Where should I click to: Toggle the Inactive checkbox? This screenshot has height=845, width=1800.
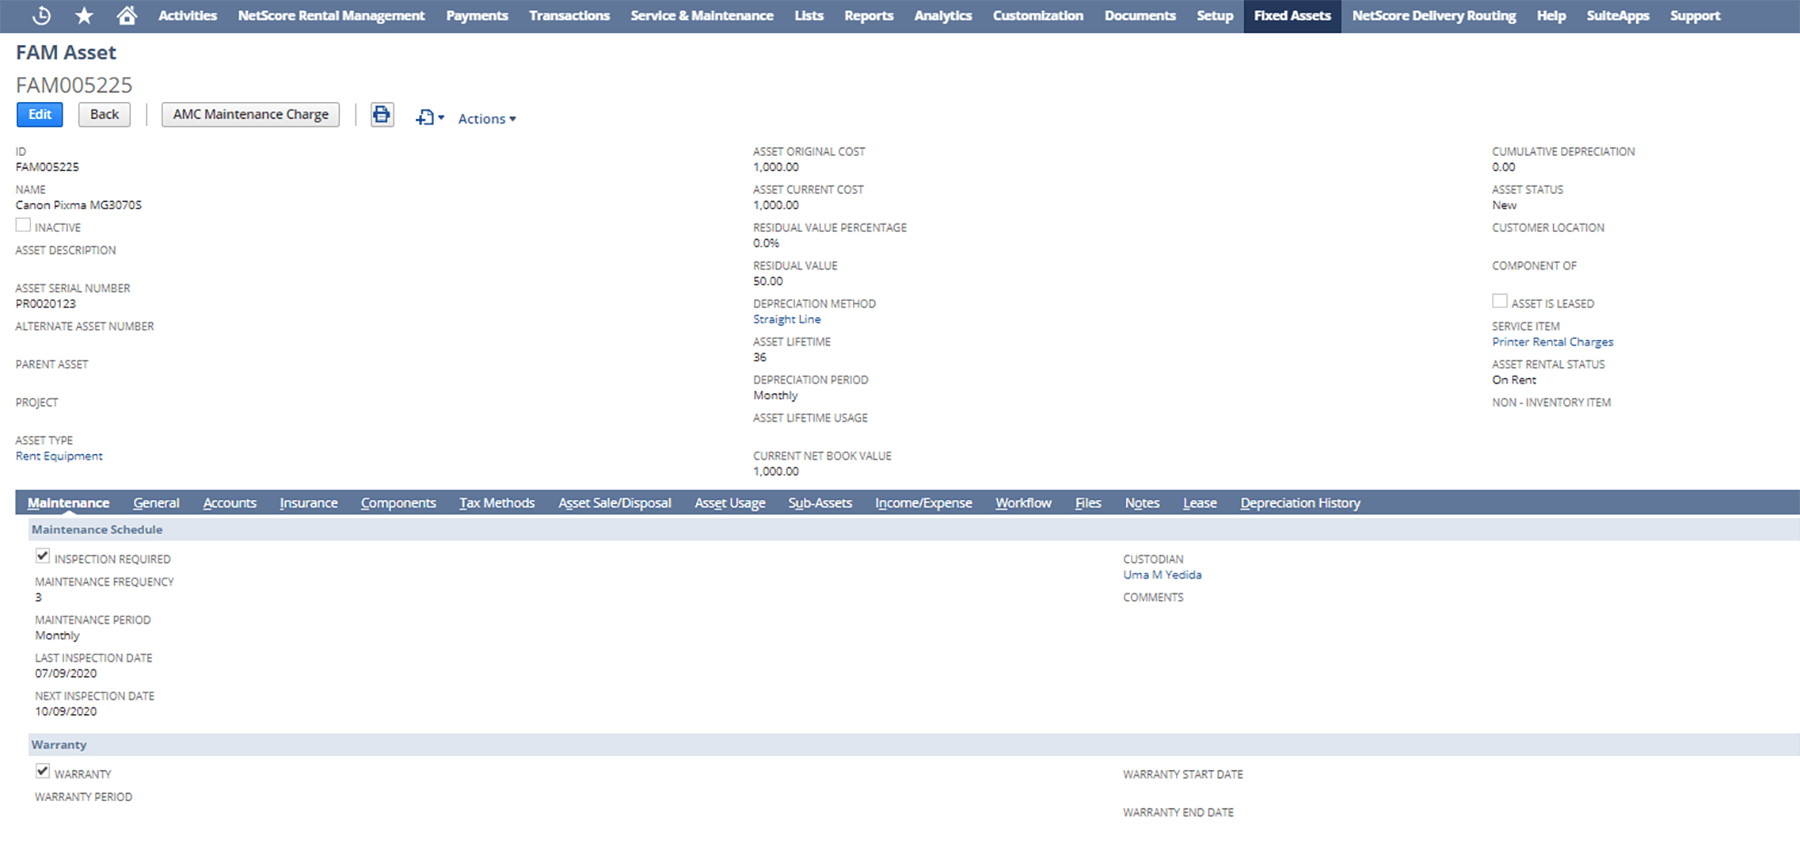coord(23,226)
